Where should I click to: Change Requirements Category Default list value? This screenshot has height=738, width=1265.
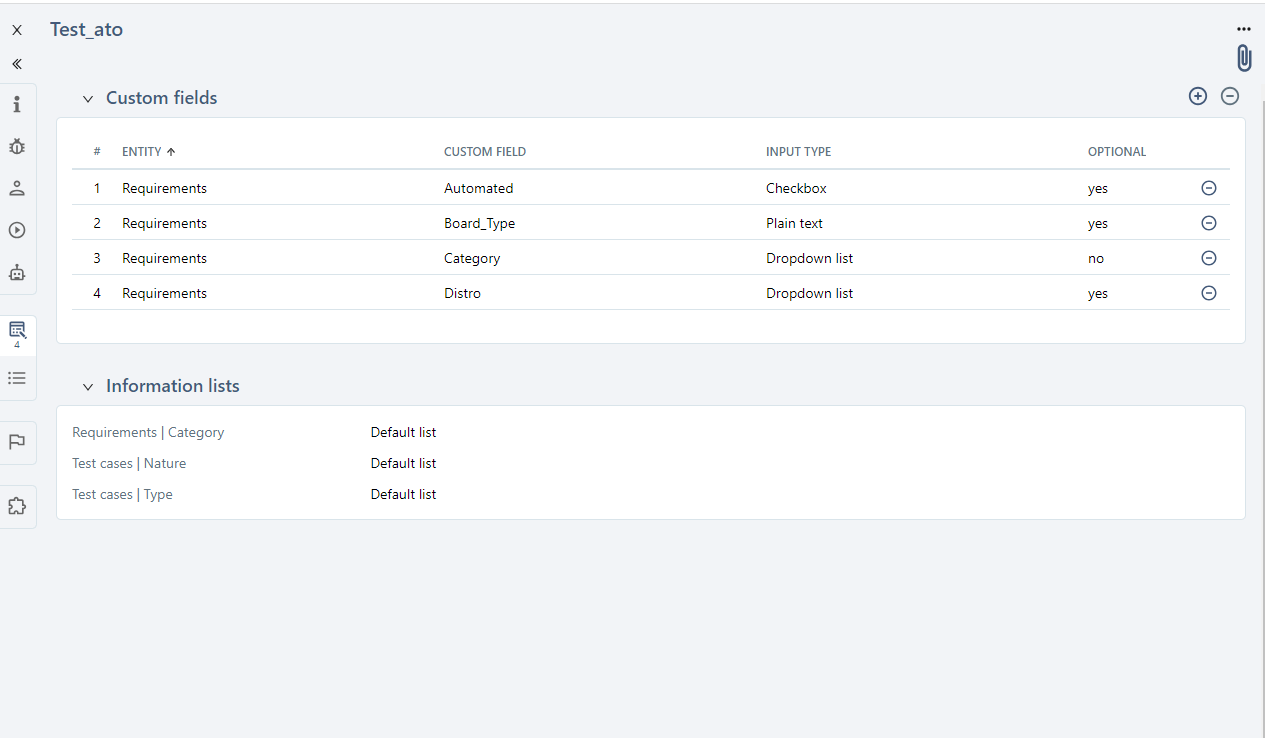pos(403,433)
